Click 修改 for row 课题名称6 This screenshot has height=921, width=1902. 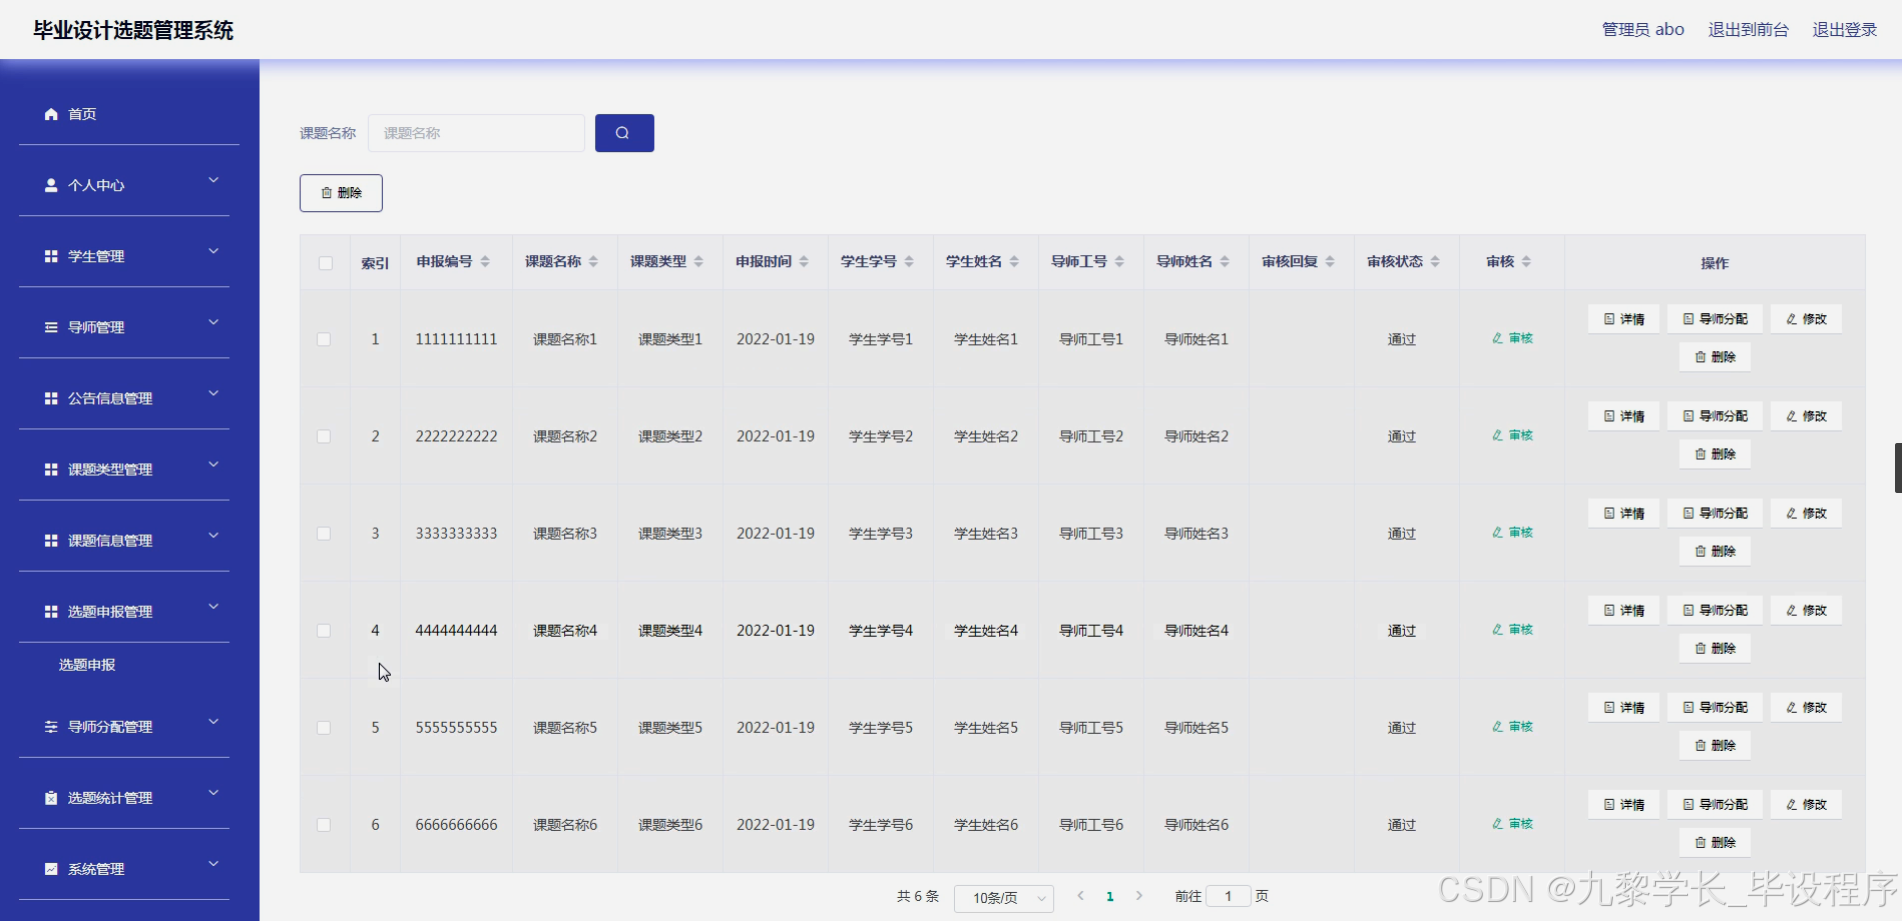pyautogui.click(x=1806, y=804)
